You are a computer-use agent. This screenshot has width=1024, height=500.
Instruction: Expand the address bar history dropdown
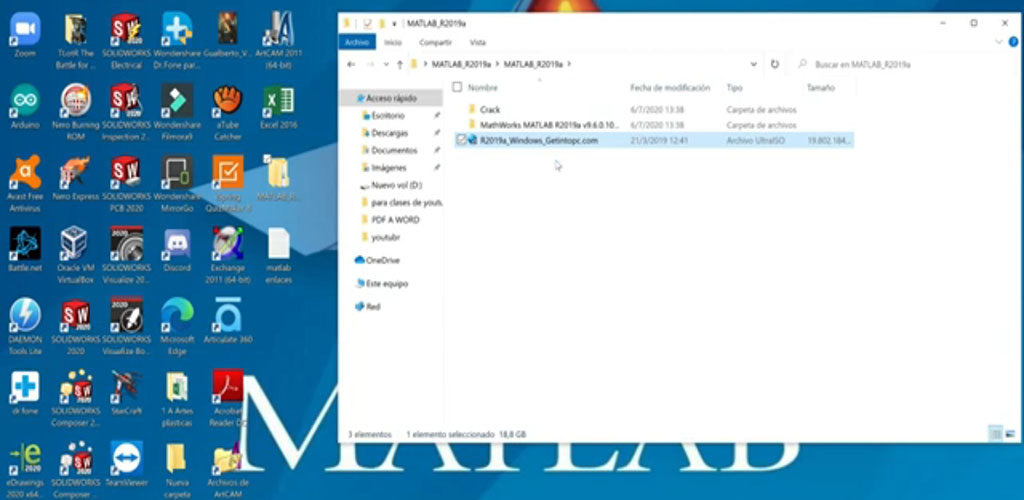(757, 64)
